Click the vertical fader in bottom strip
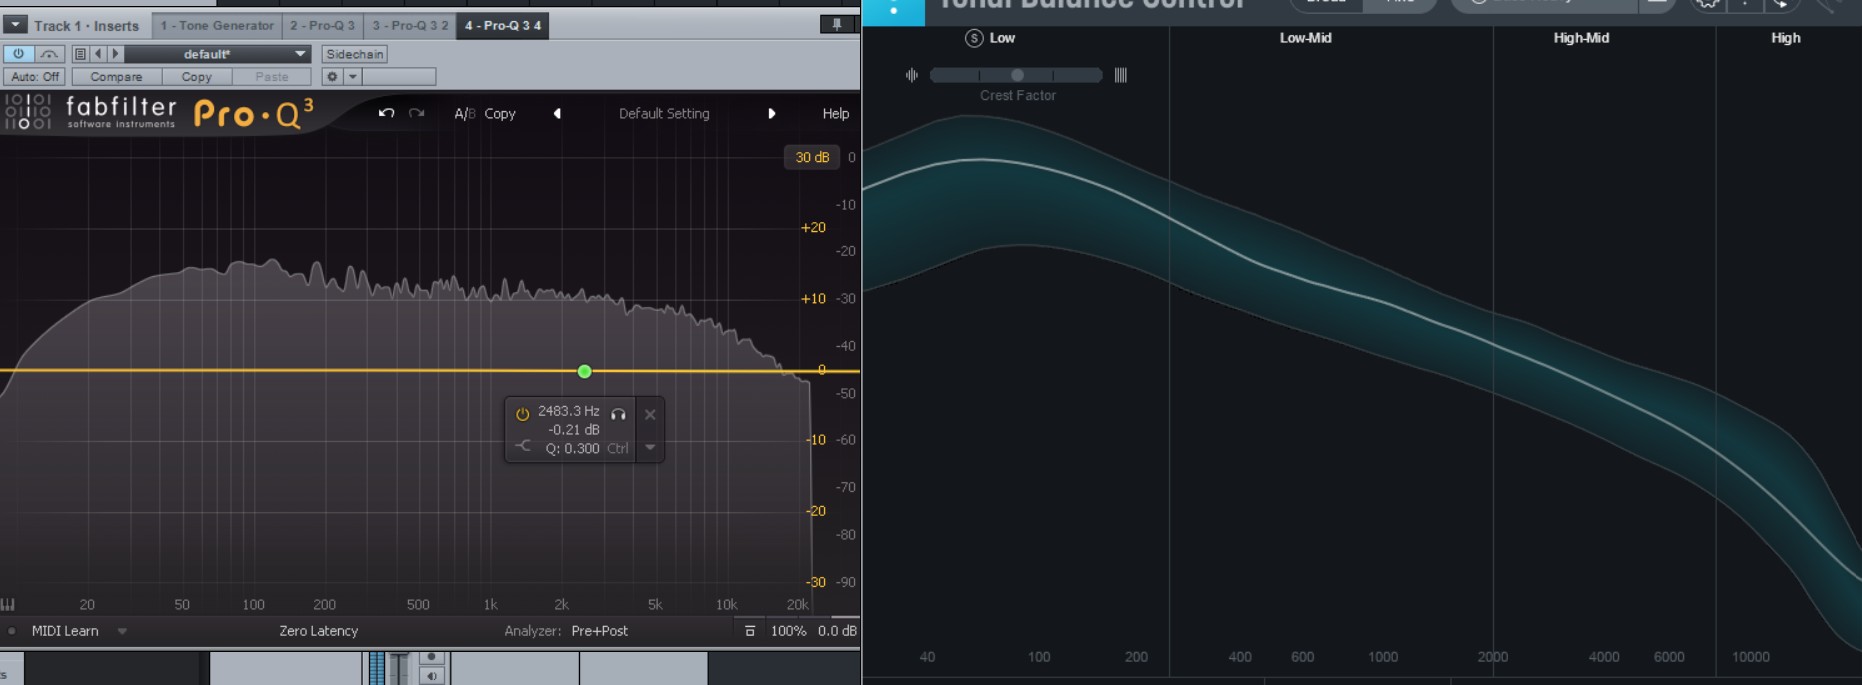The width and height of the screenshot is (1862, 685). click(x=397, y=668)
